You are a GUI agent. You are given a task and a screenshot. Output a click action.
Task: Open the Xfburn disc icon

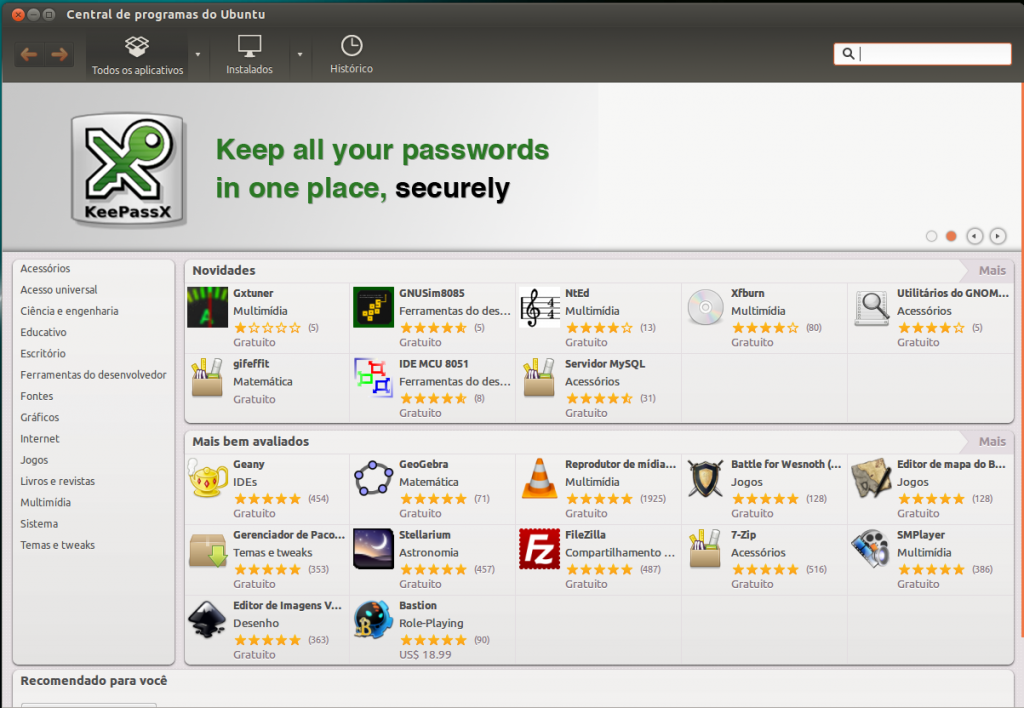click(705, 307)
